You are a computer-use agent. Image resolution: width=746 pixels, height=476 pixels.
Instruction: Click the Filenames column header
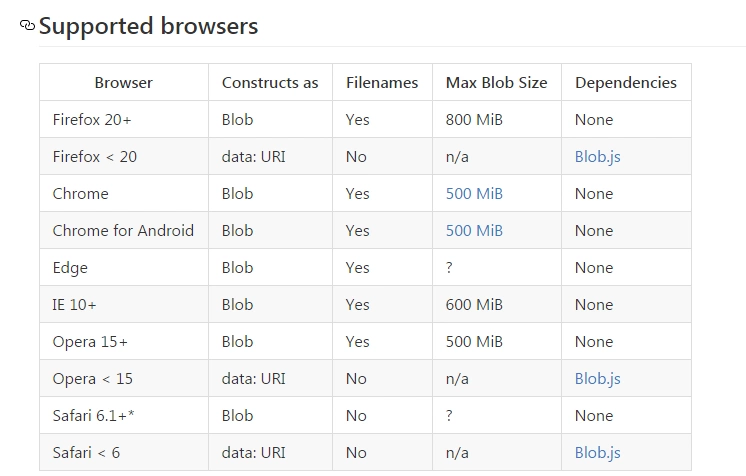382,83
